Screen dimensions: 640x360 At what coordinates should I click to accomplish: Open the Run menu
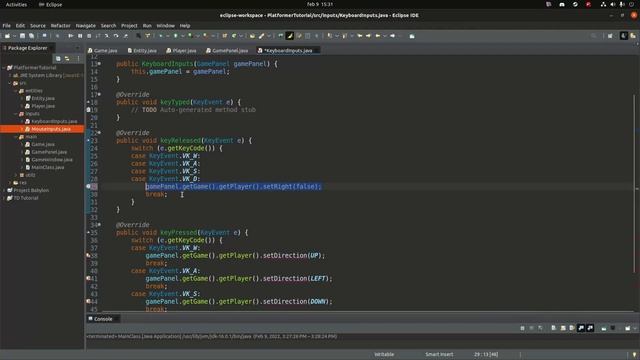[x=147, y=25]
